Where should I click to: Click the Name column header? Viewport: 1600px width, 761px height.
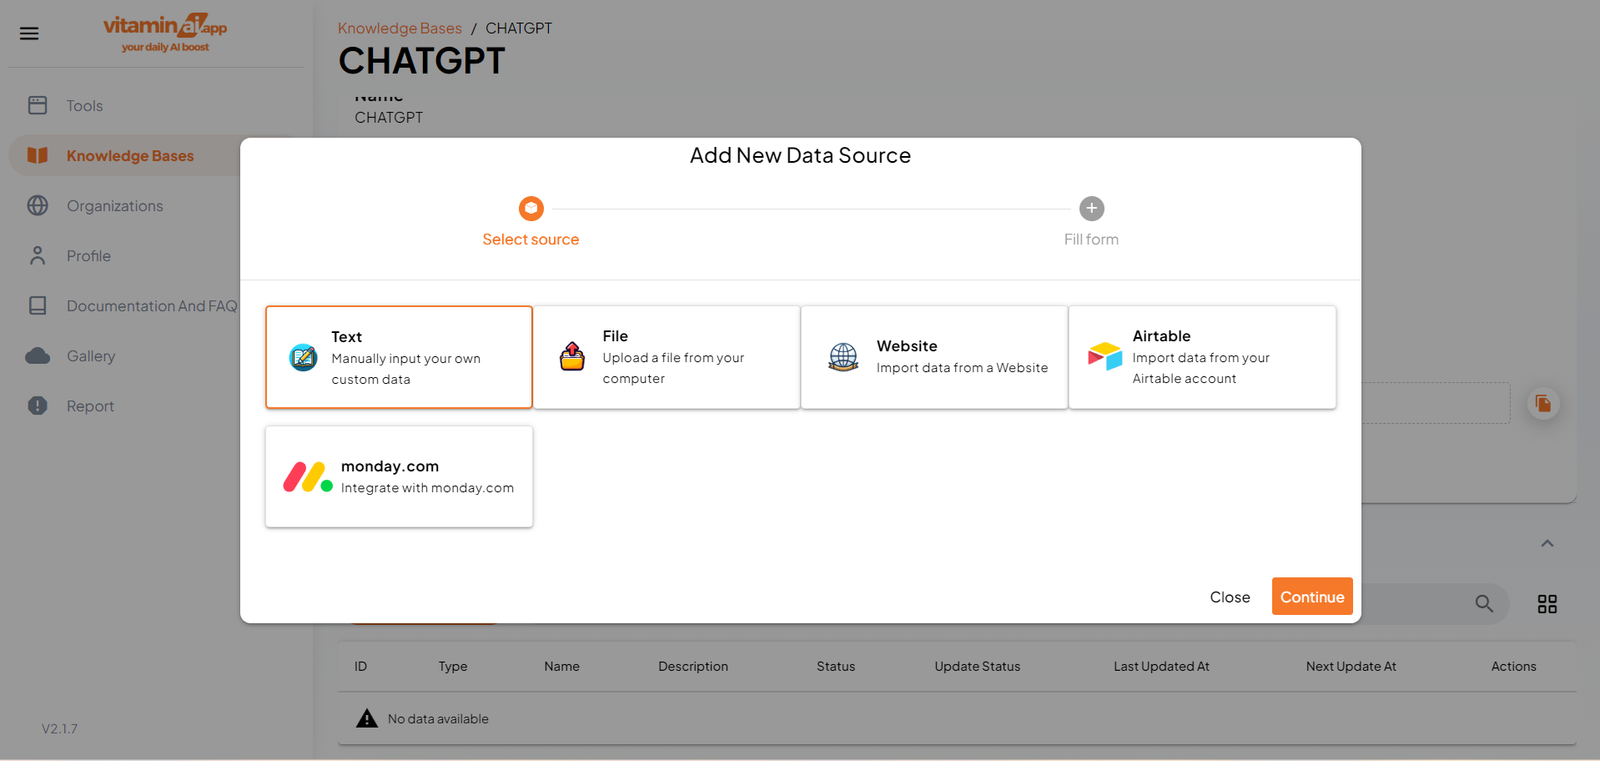pos(562,666)
